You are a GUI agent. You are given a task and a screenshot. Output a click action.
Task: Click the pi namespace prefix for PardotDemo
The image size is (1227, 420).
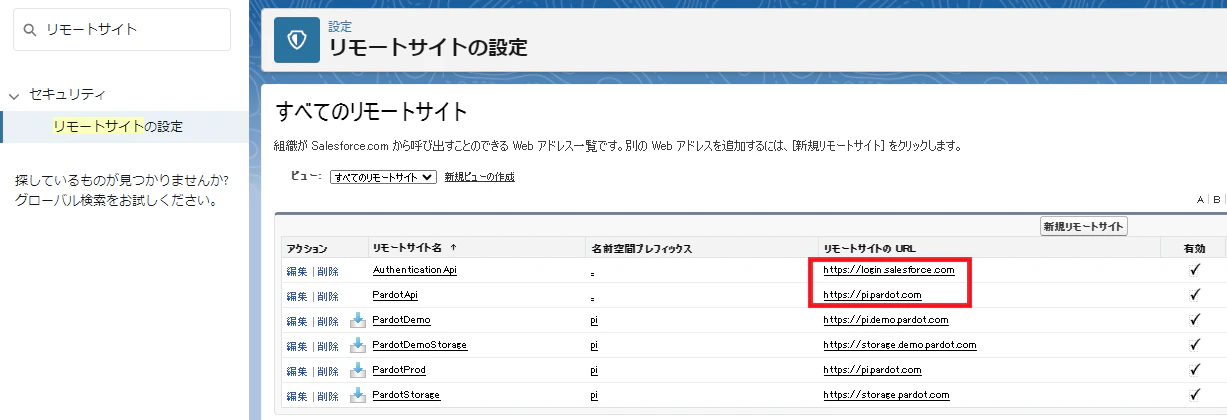pyautogui.click(x=594, y=320)
